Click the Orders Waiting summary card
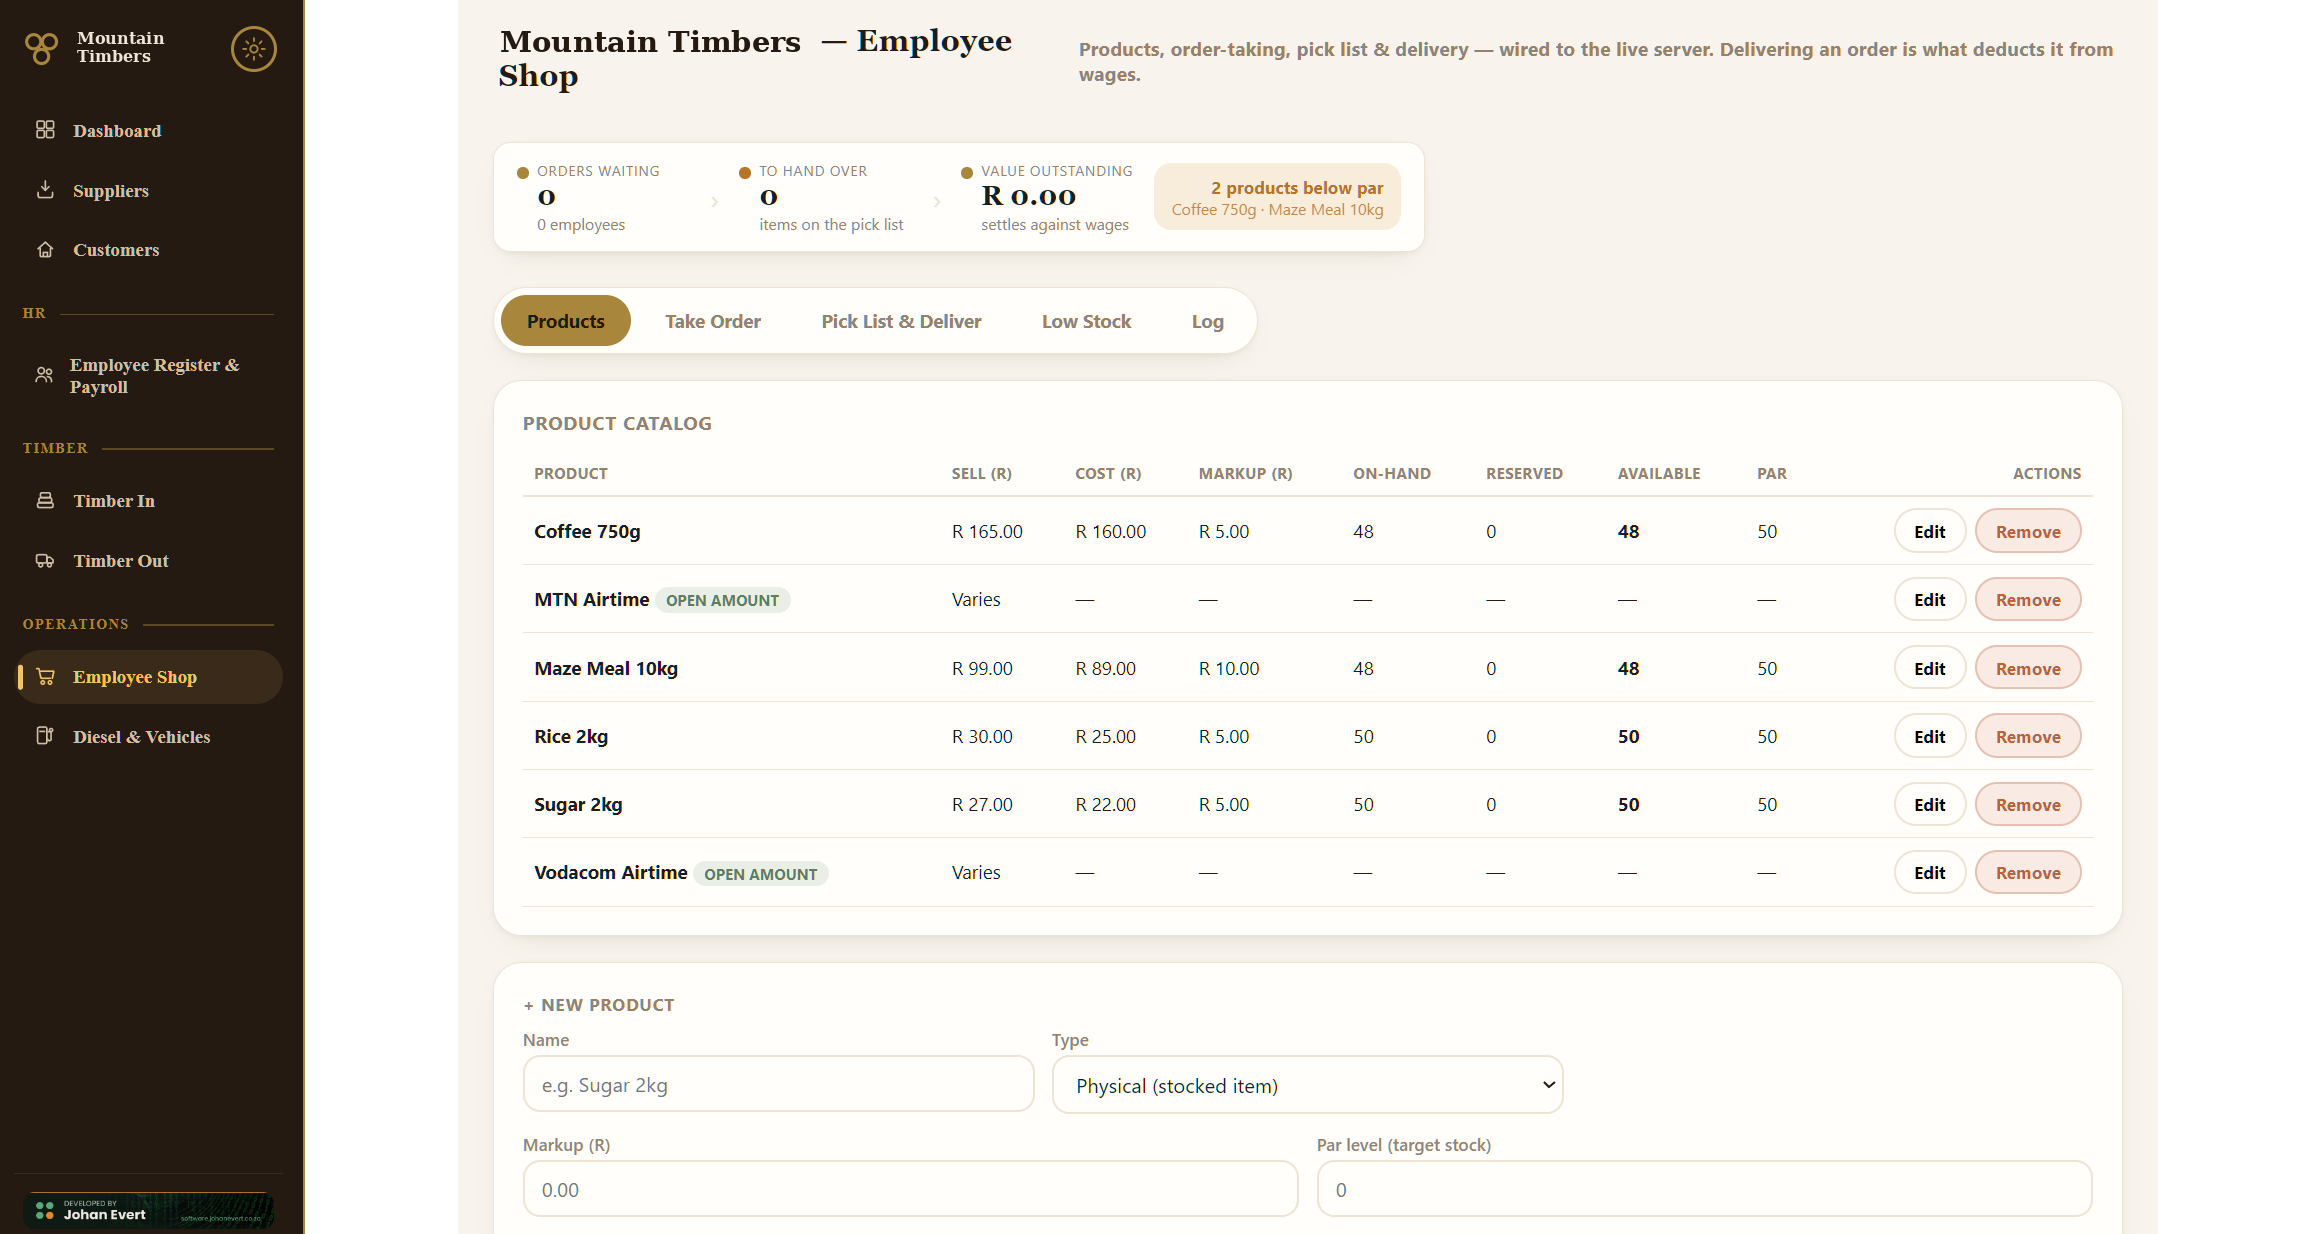The width and height of the screenshot is (2300, 1234). 600,197
